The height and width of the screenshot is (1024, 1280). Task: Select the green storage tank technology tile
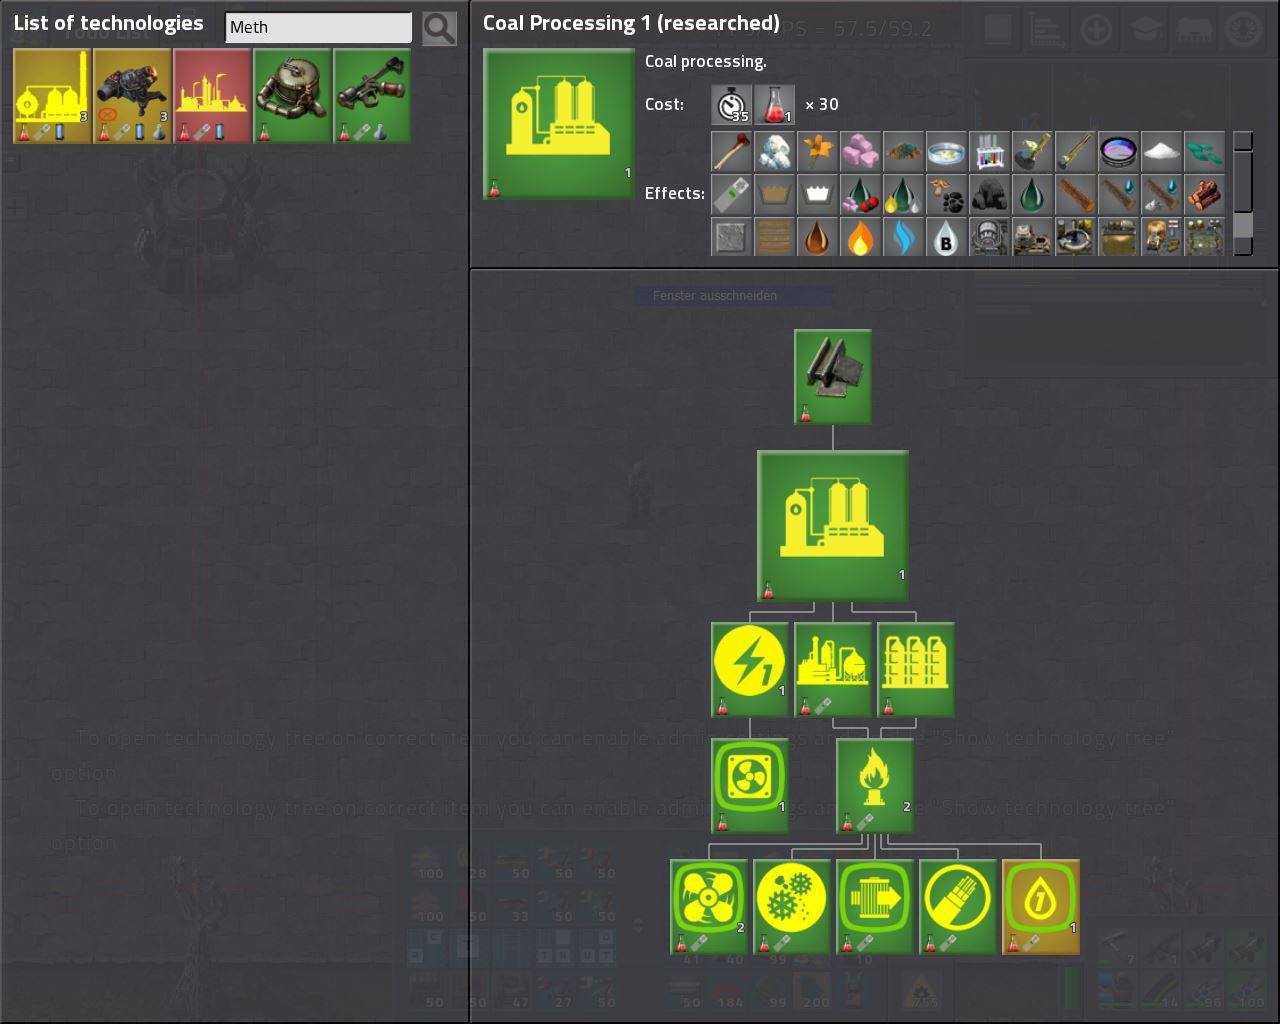coord(292,96)
